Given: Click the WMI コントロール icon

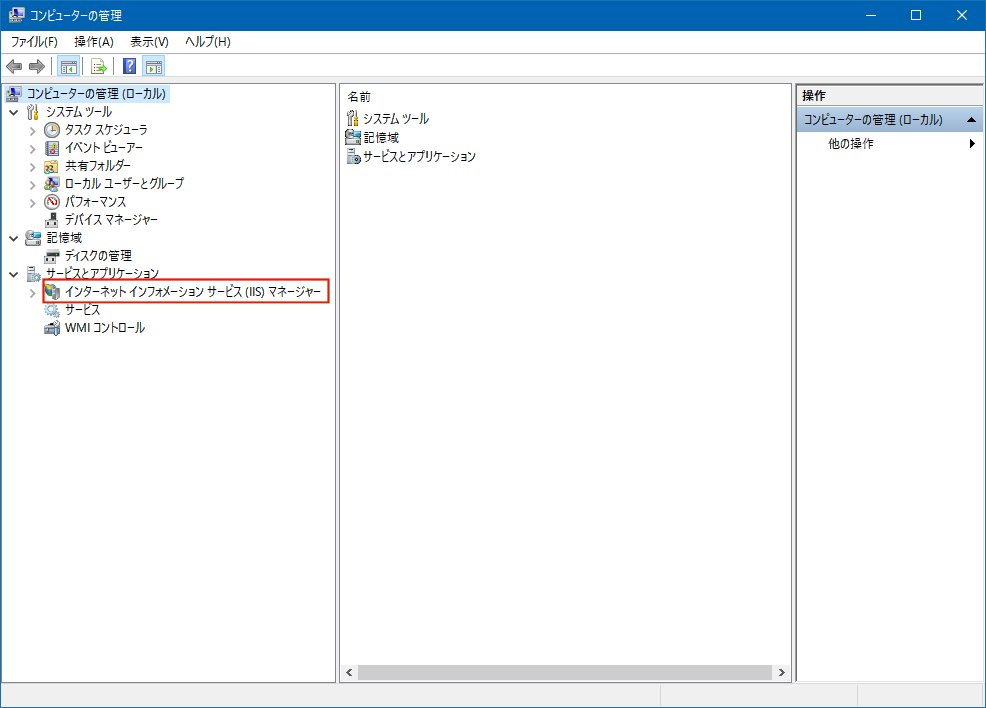Looking at the screenshot, I should tap(52, 328).
